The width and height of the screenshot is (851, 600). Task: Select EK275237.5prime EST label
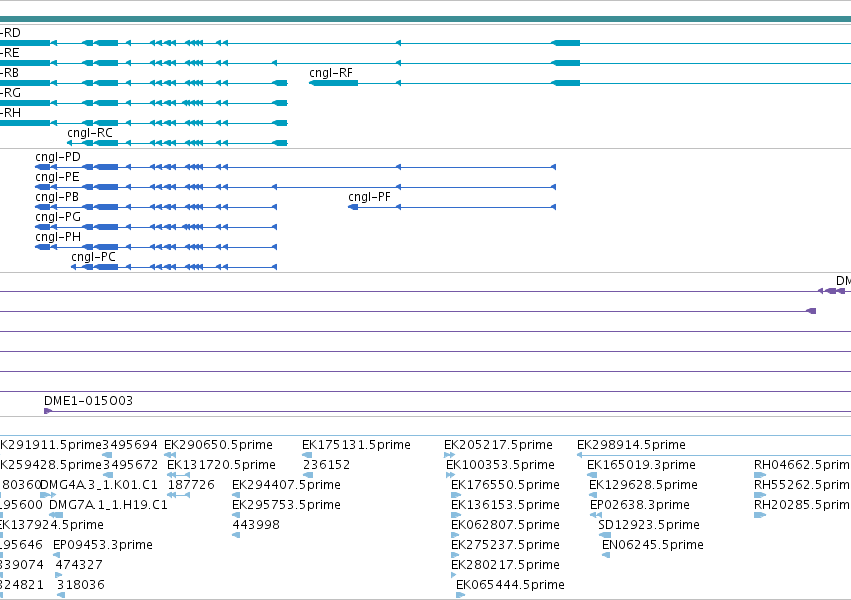click(505, 545)
